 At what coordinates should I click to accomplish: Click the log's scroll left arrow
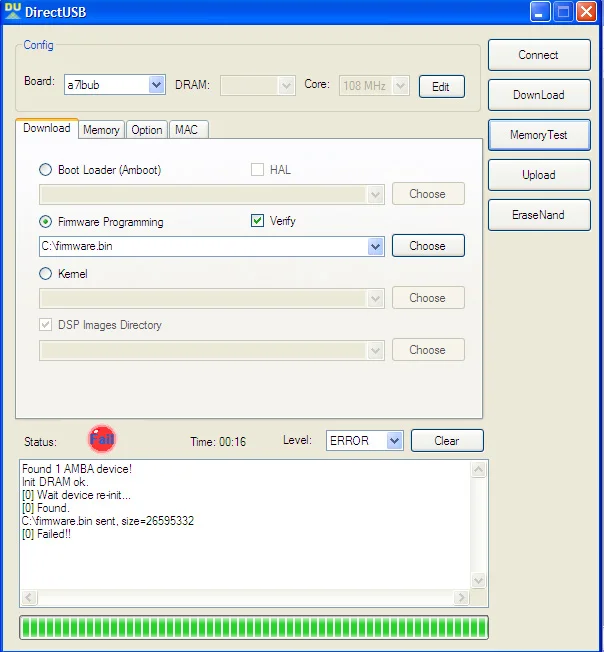(29, 598)
